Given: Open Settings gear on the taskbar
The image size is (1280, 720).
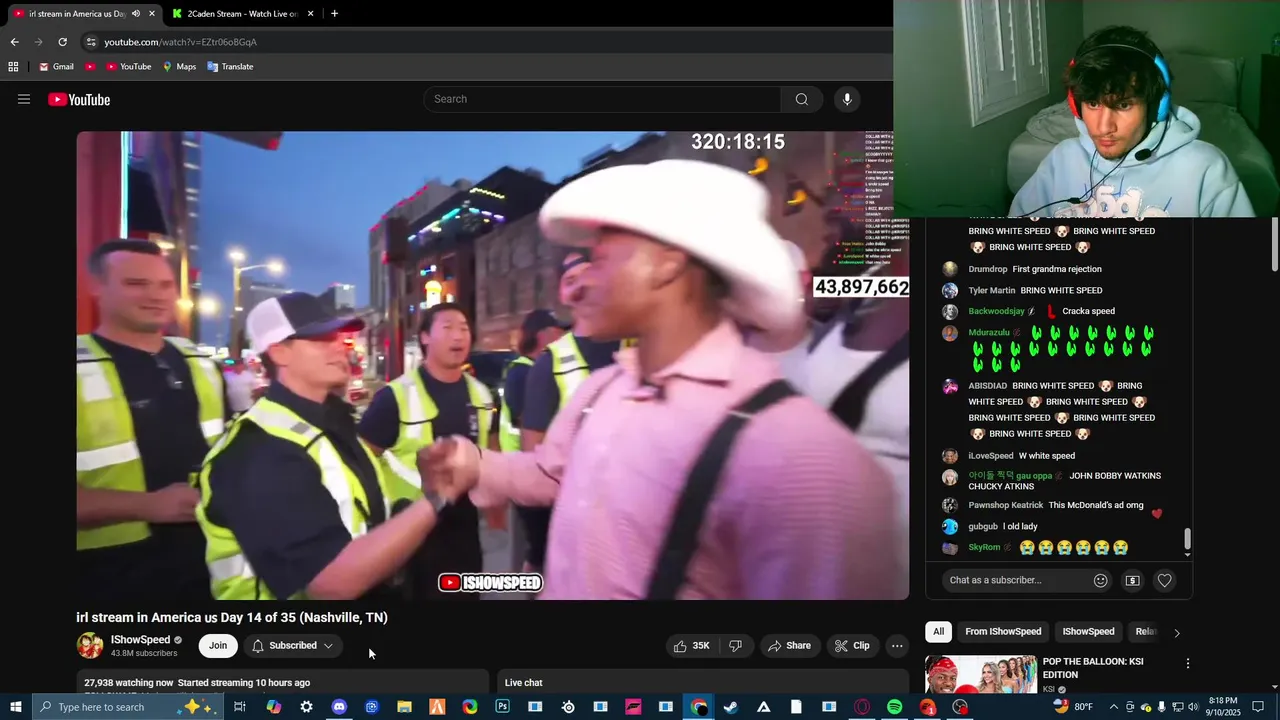Looking at the screenshot, I should pos(306,707).
